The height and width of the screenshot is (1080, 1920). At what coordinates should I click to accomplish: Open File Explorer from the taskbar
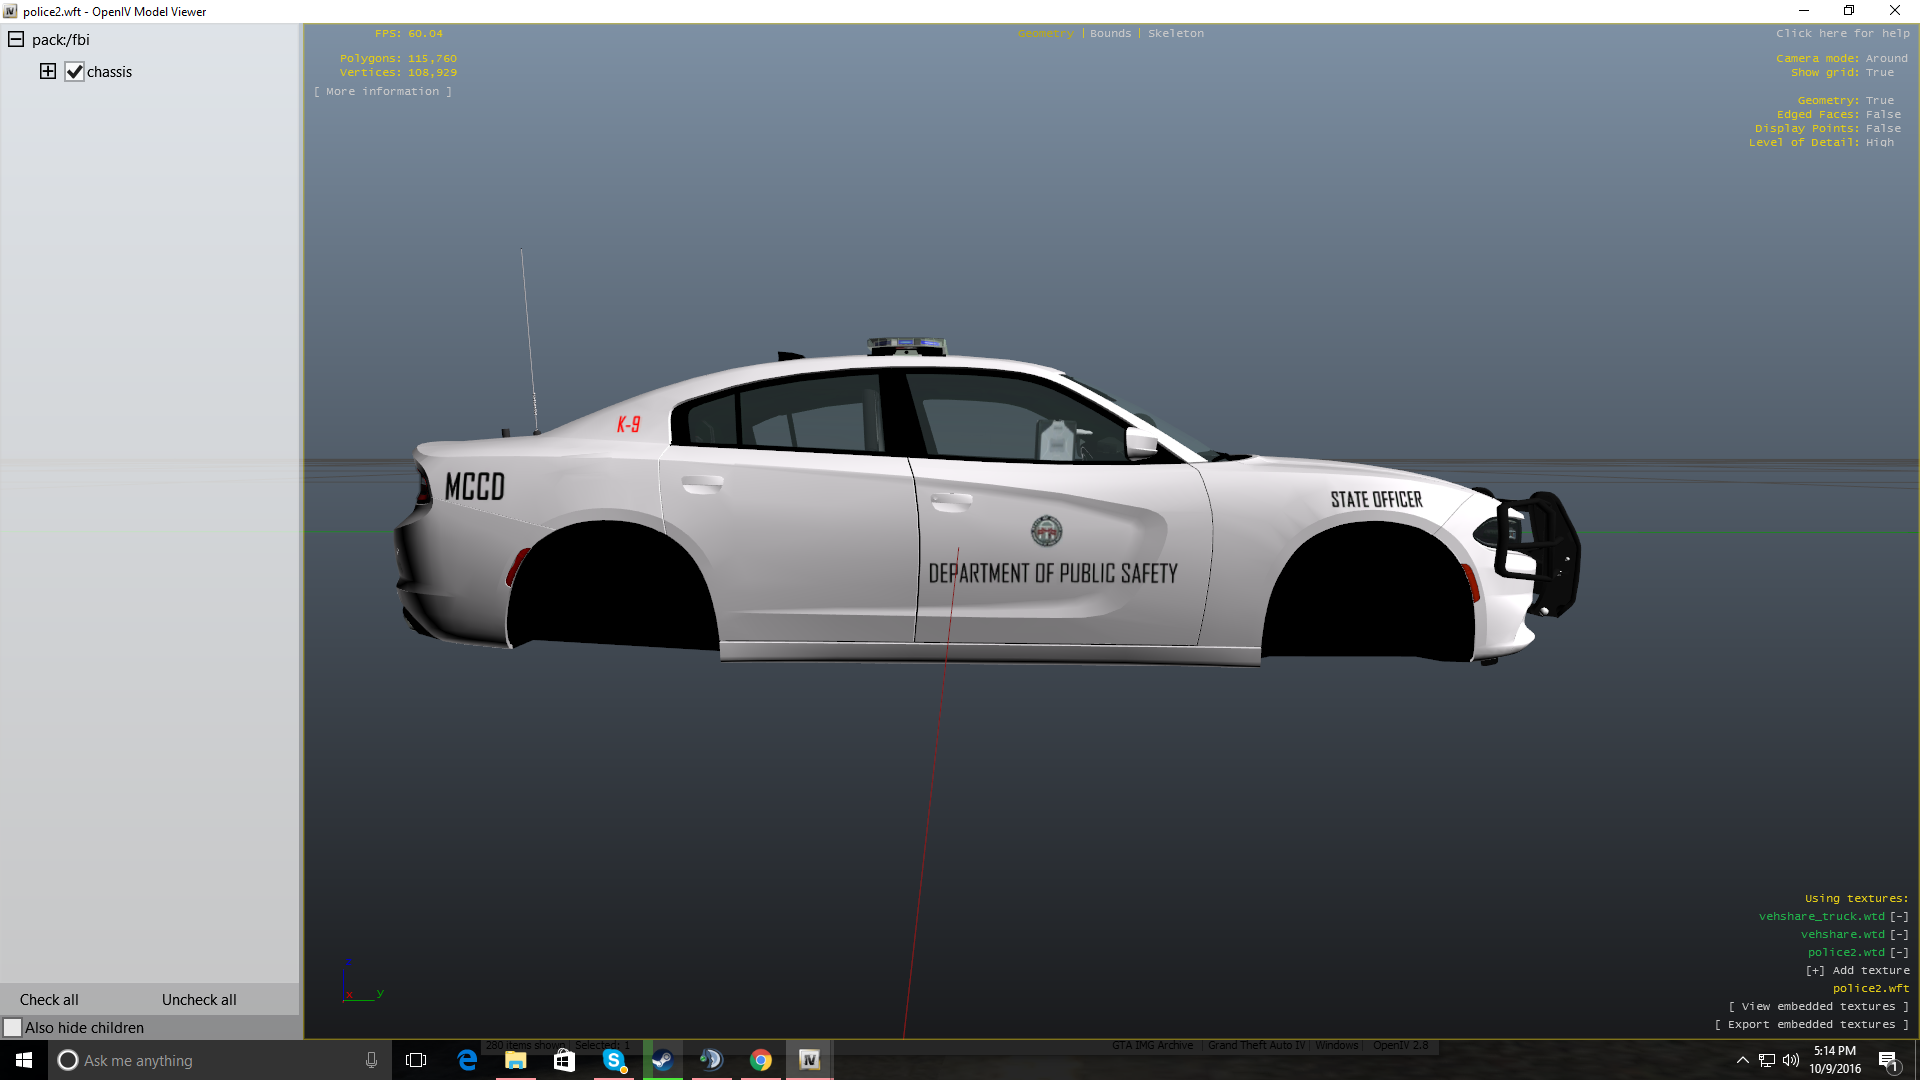516,1060
